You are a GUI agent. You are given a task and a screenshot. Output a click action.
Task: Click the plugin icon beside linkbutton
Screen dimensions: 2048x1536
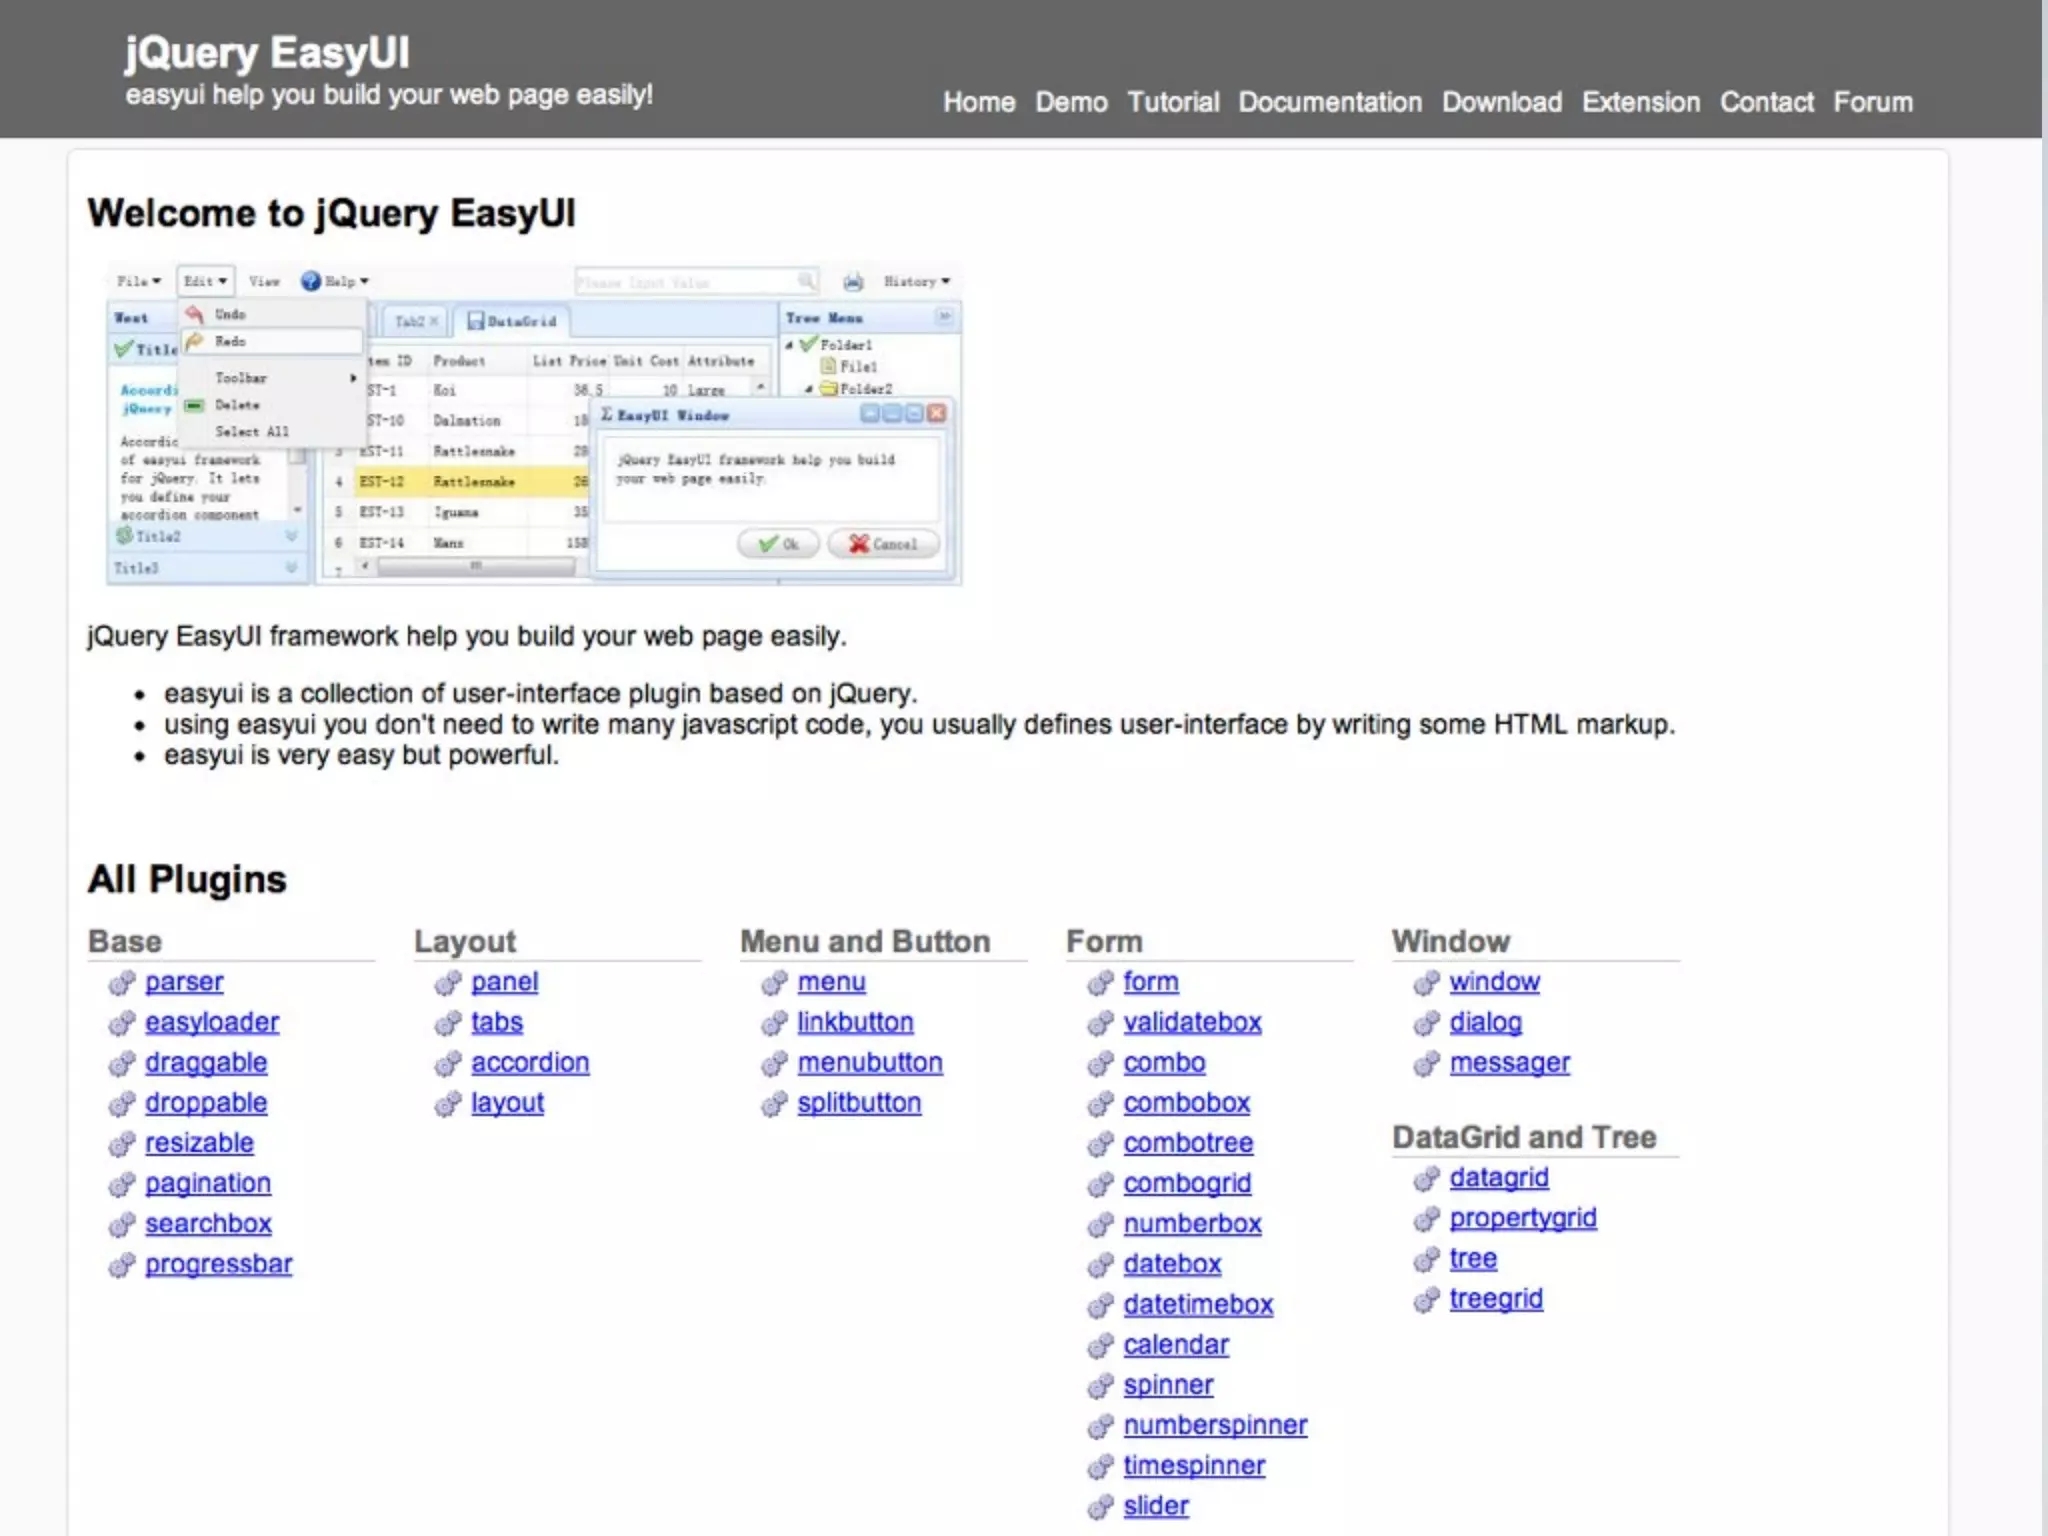pos(774,1024)
